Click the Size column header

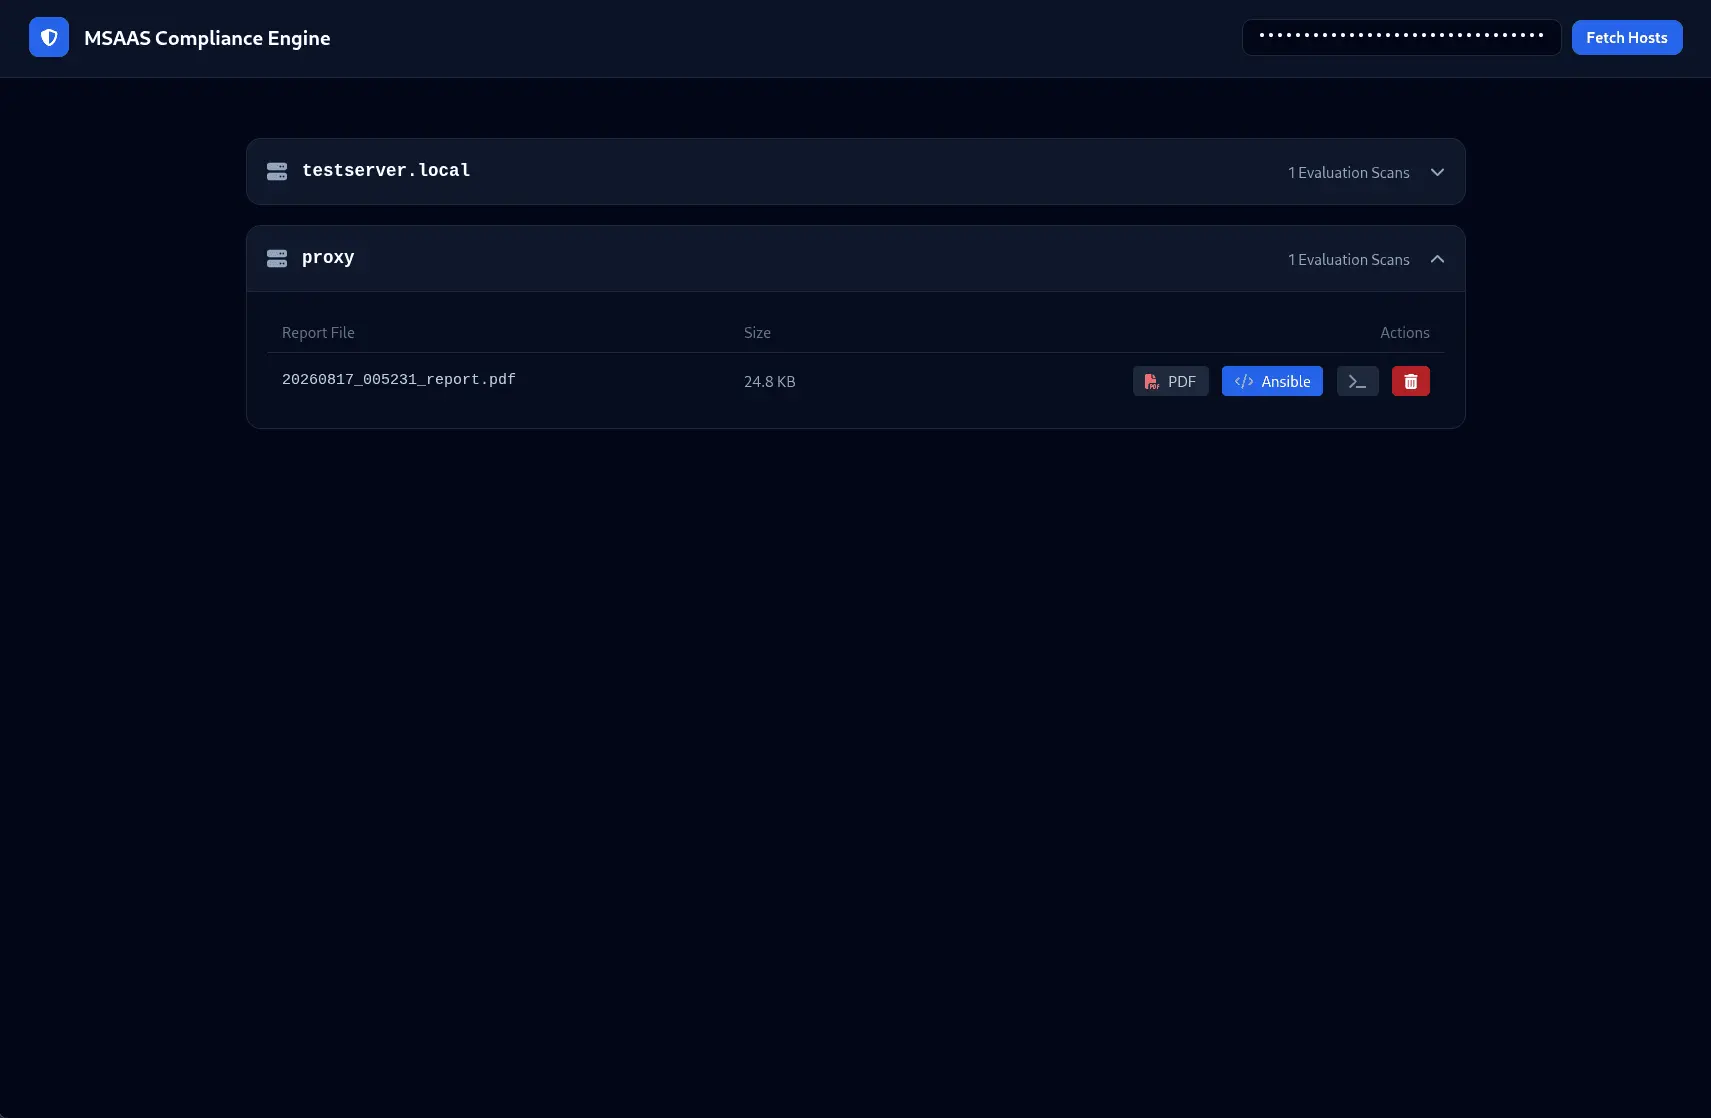pyautogui.click(x=757, y=333)
